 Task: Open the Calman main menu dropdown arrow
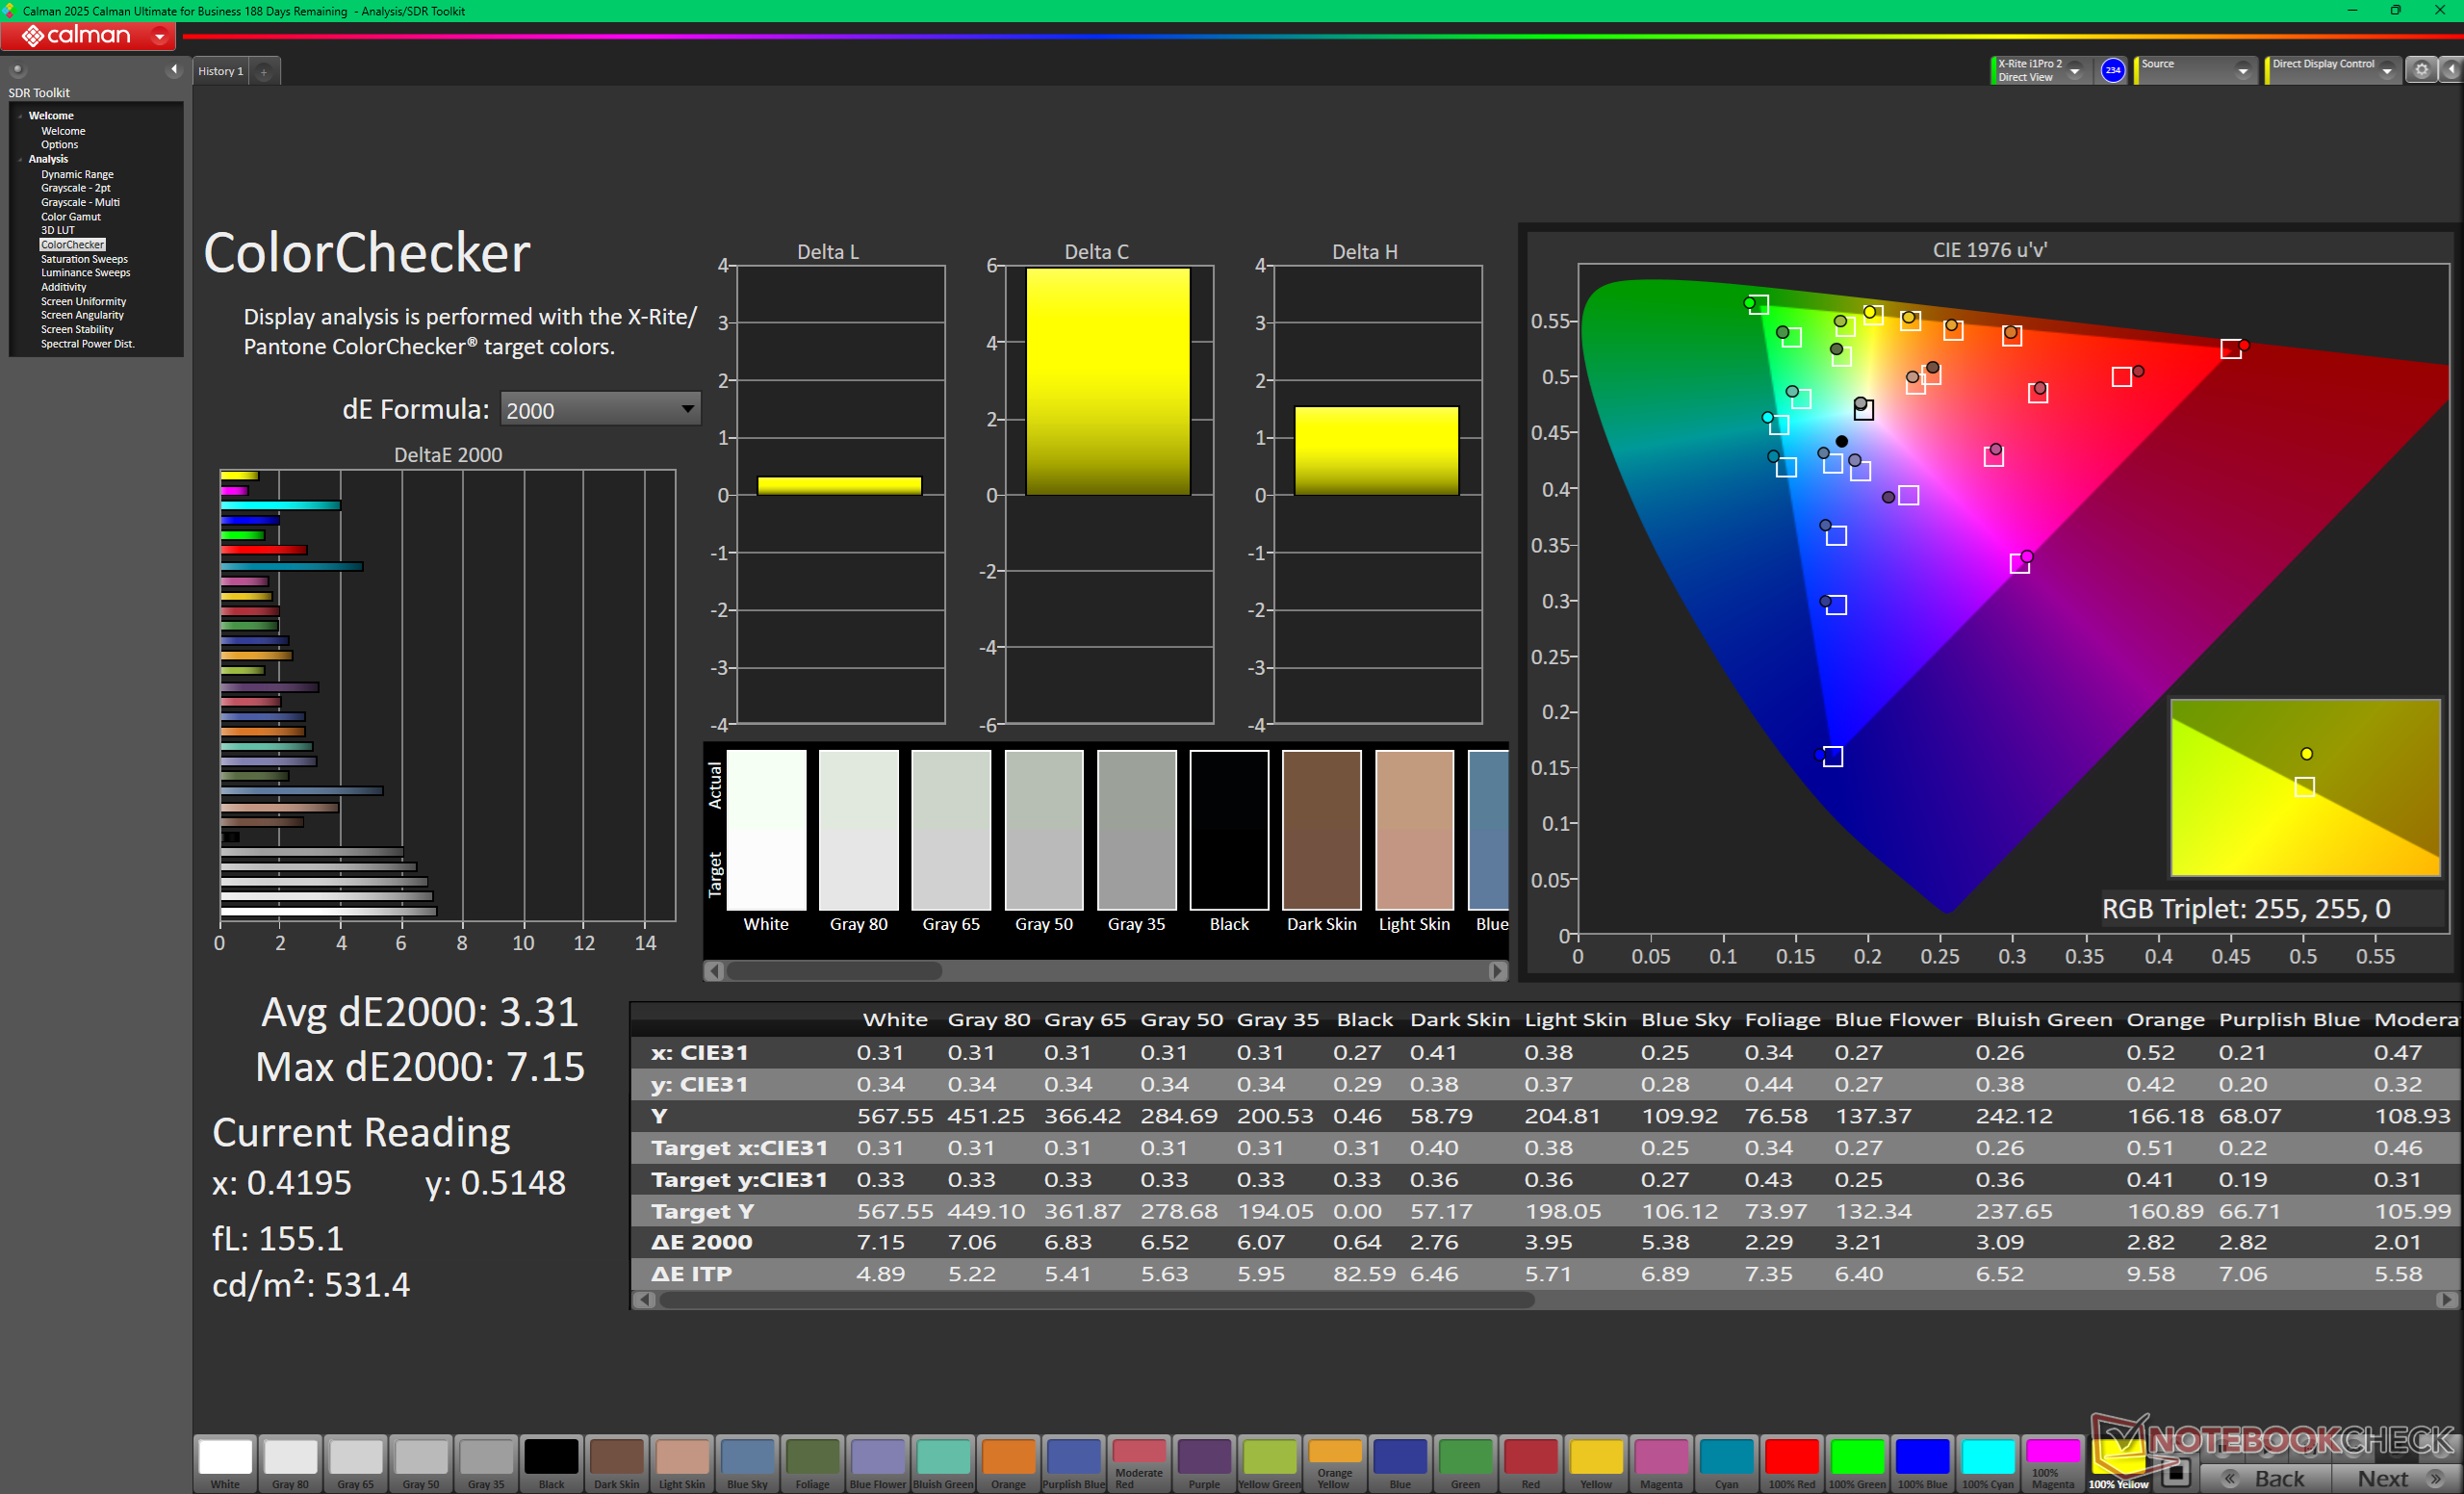160,36
